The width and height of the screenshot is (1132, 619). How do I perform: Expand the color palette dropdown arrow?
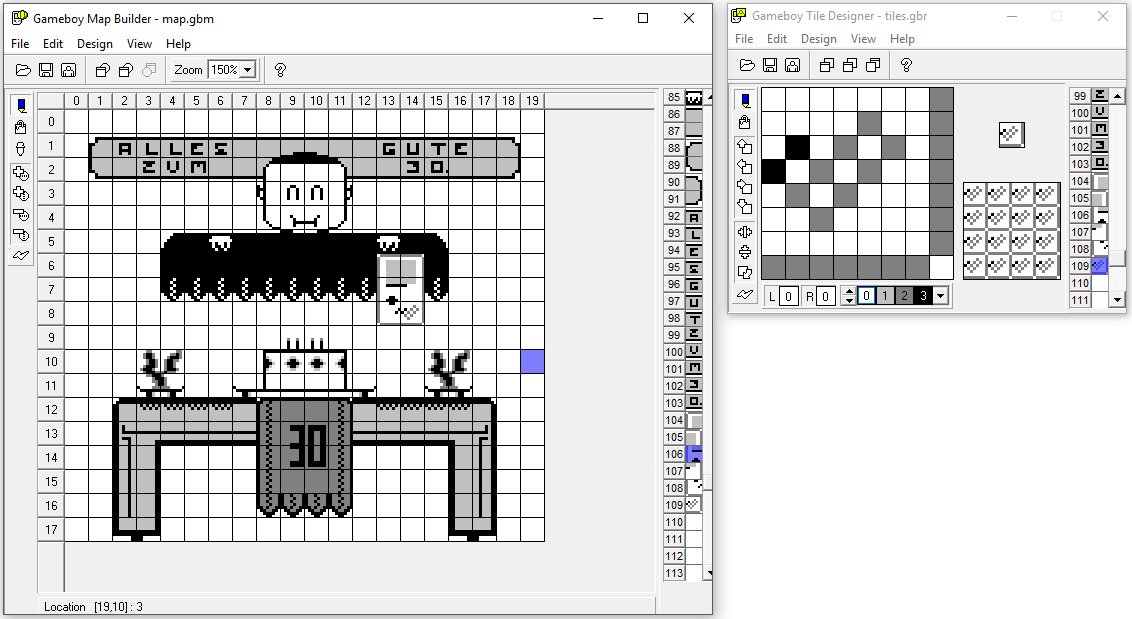pyautogui.click(x=940, y=296)
